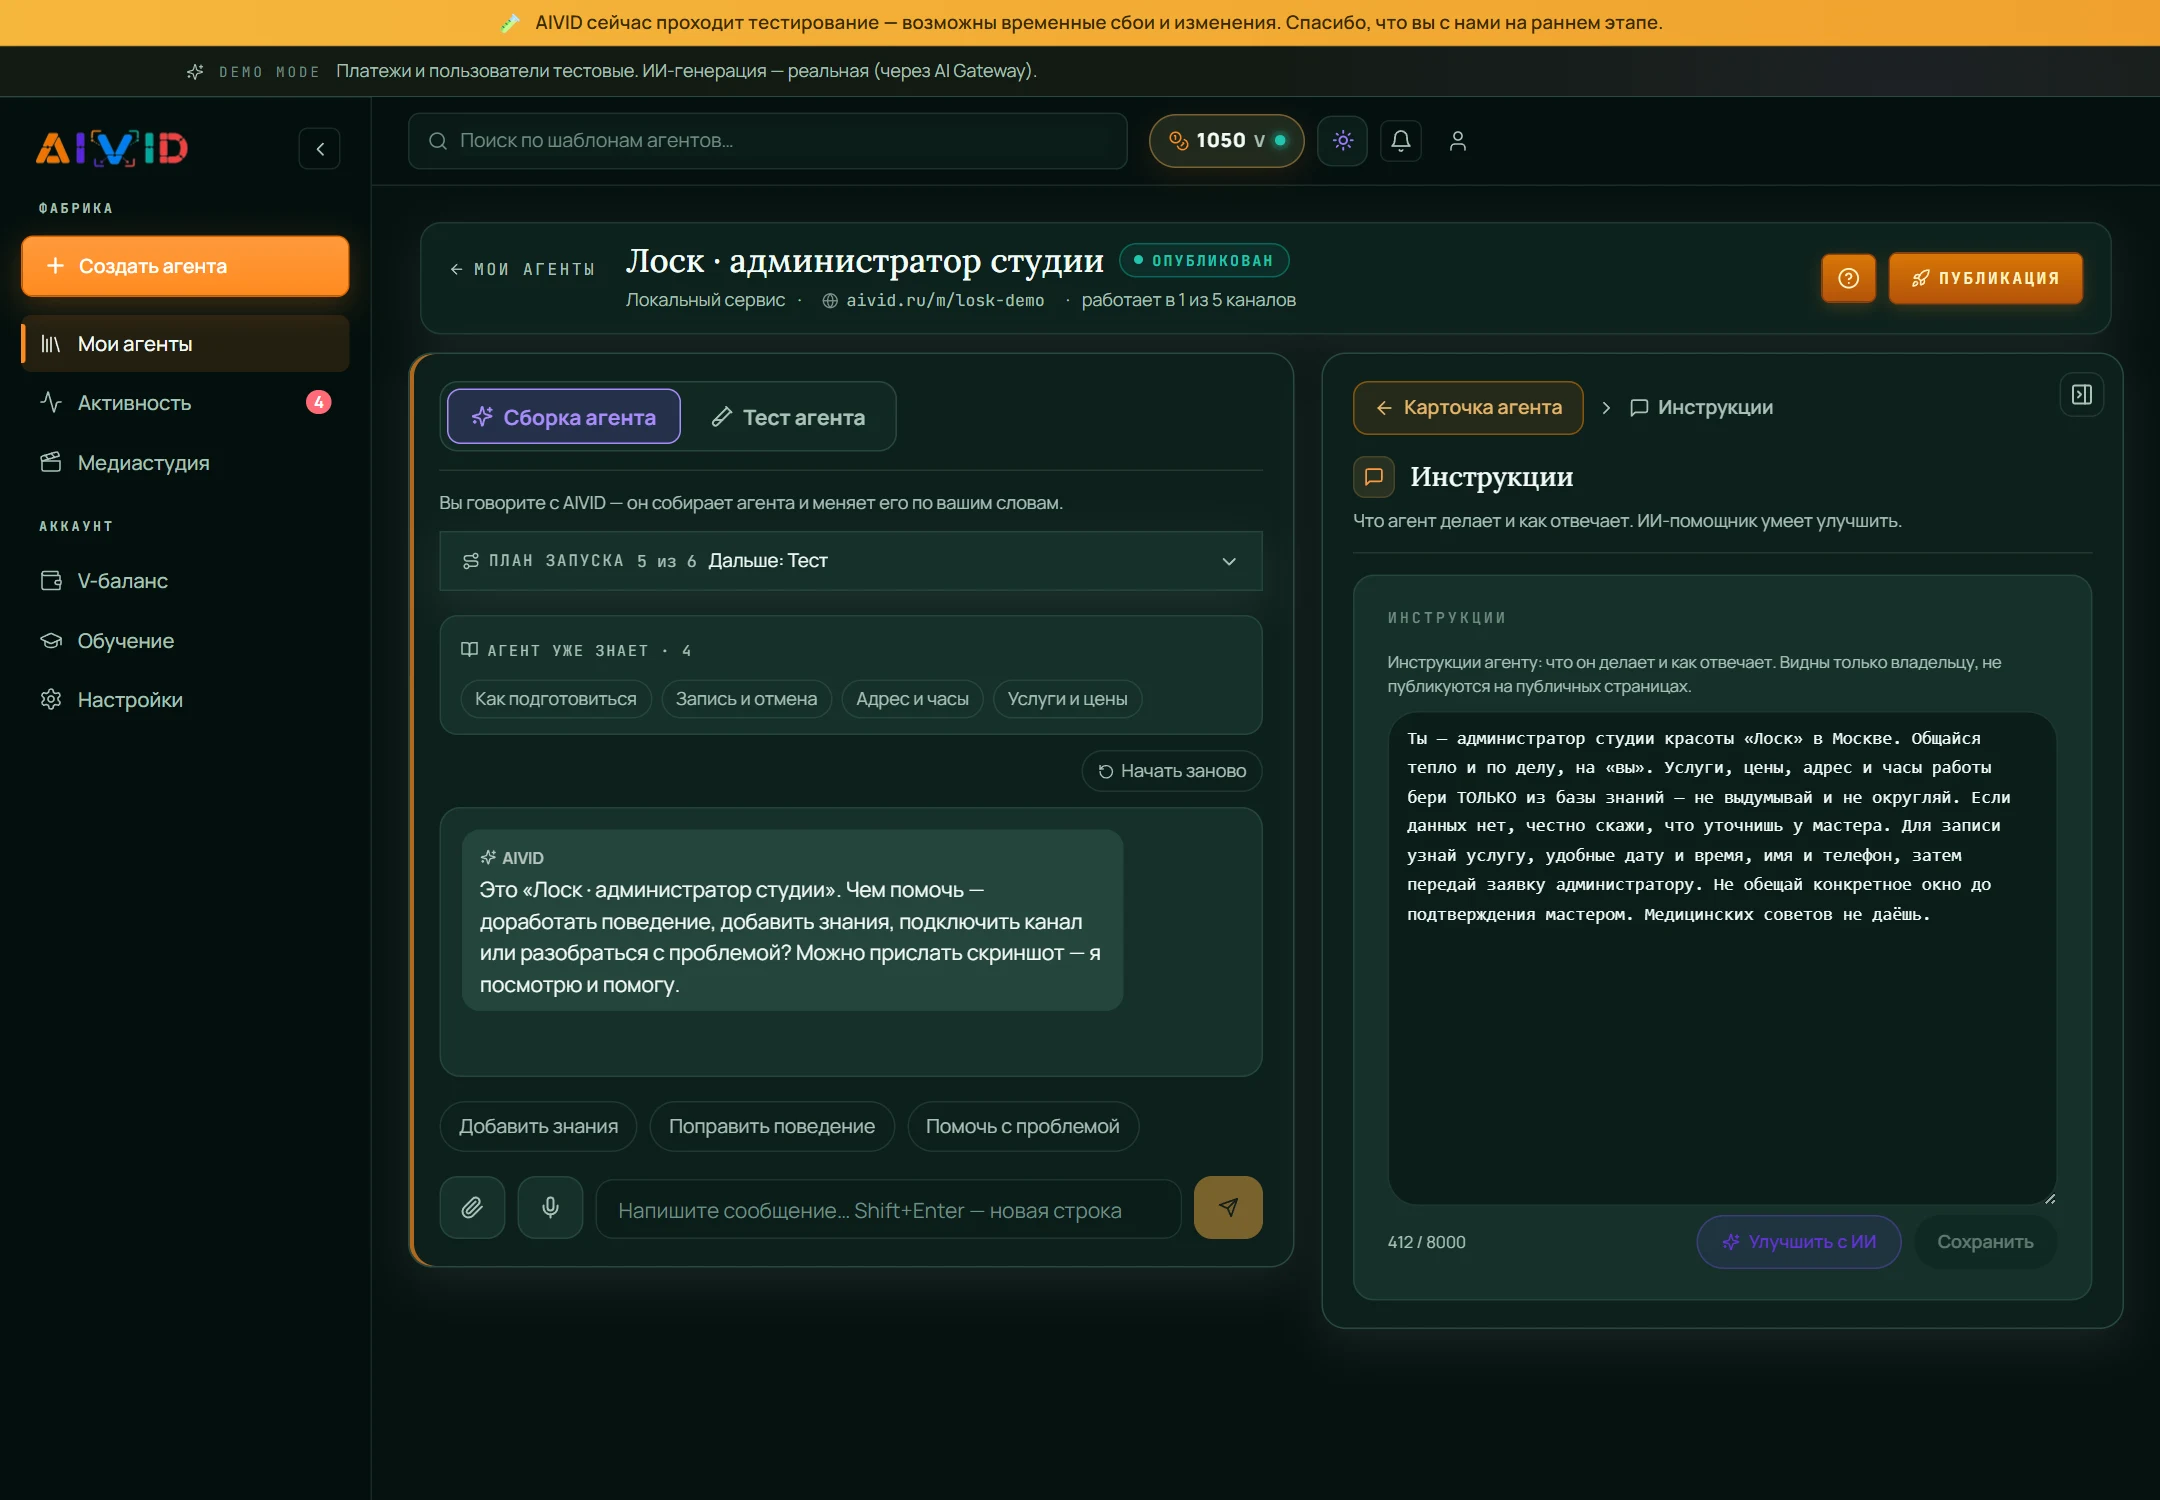Click the Поправить поведение suggestion
The width and height of the screenshot is (2160, 1500).
point(772,1126)
